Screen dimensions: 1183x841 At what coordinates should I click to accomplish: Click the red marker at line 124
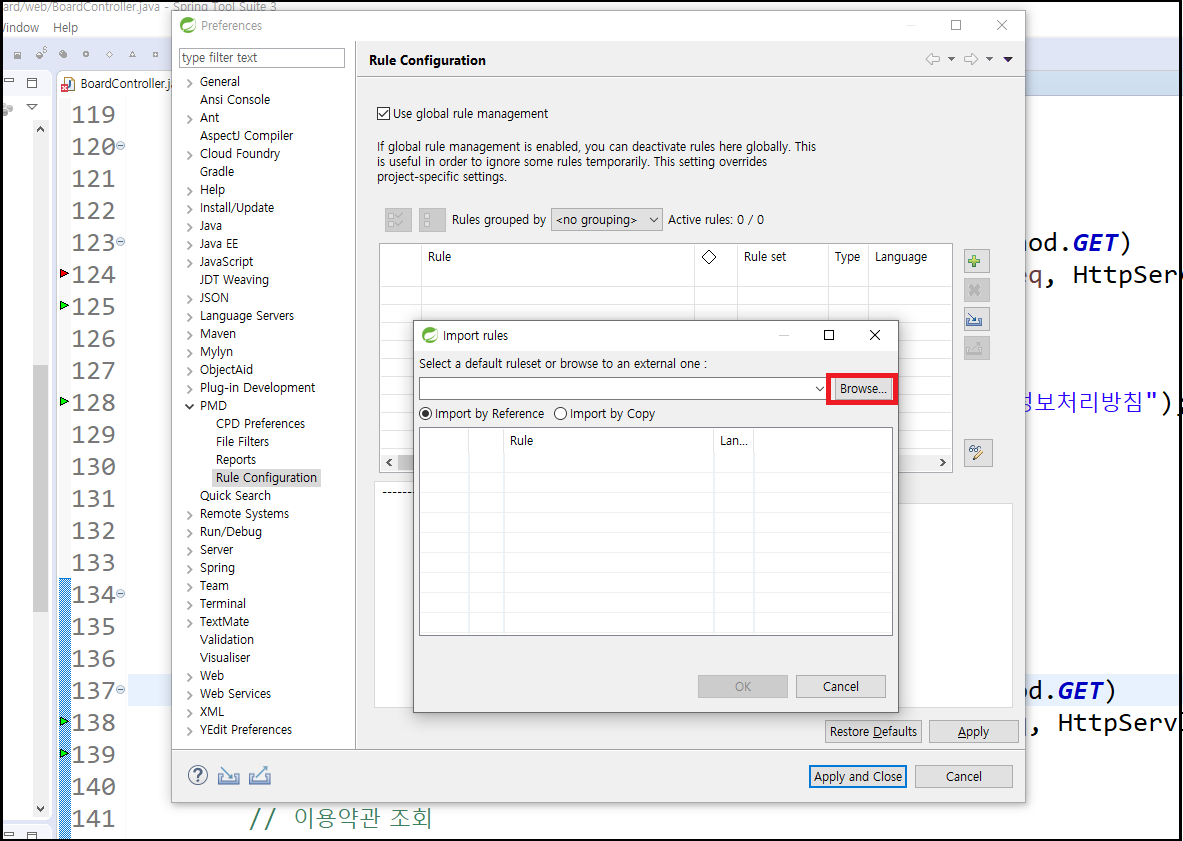click(x=64, y=273)
